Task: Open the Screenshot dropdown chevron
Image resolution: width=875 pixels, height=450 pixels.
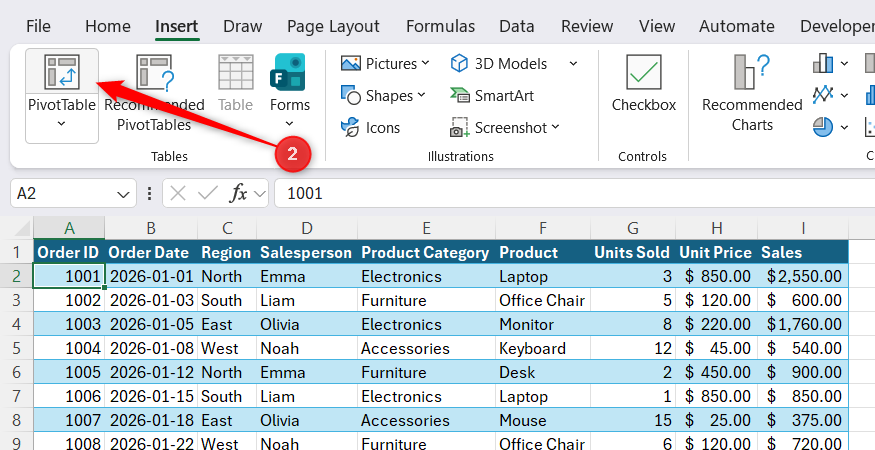Action: click(x=556, y=127)
